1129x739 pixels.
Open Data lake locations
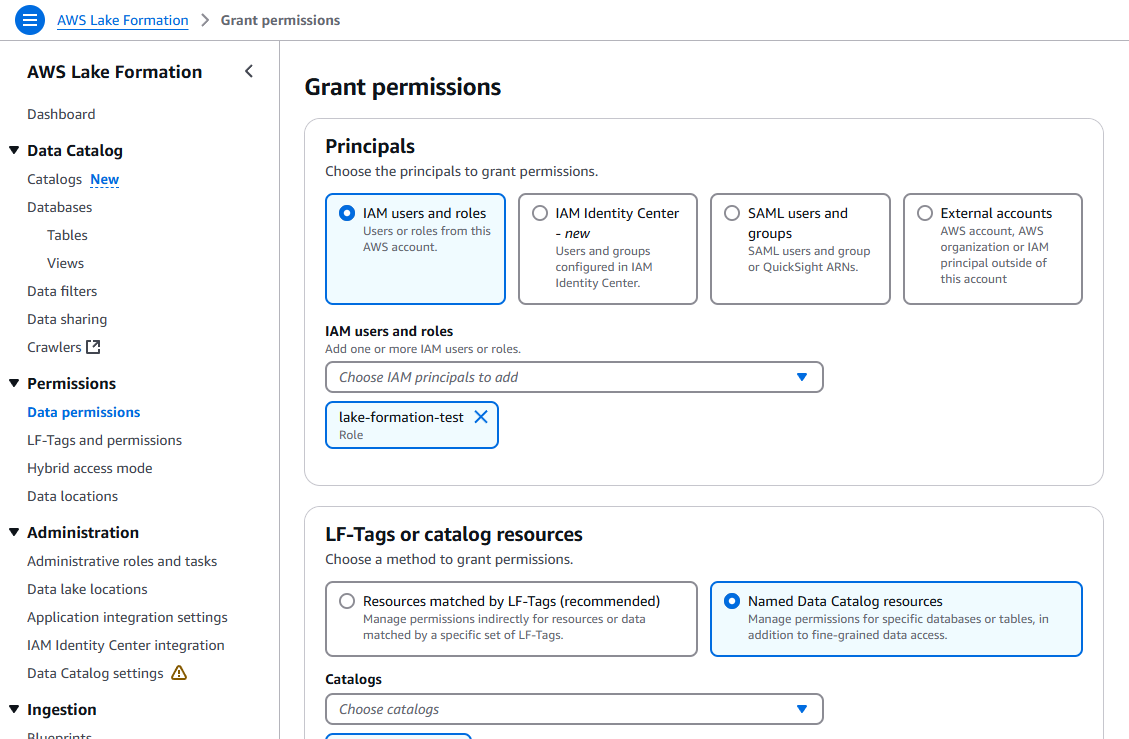(x=87, y=589)
